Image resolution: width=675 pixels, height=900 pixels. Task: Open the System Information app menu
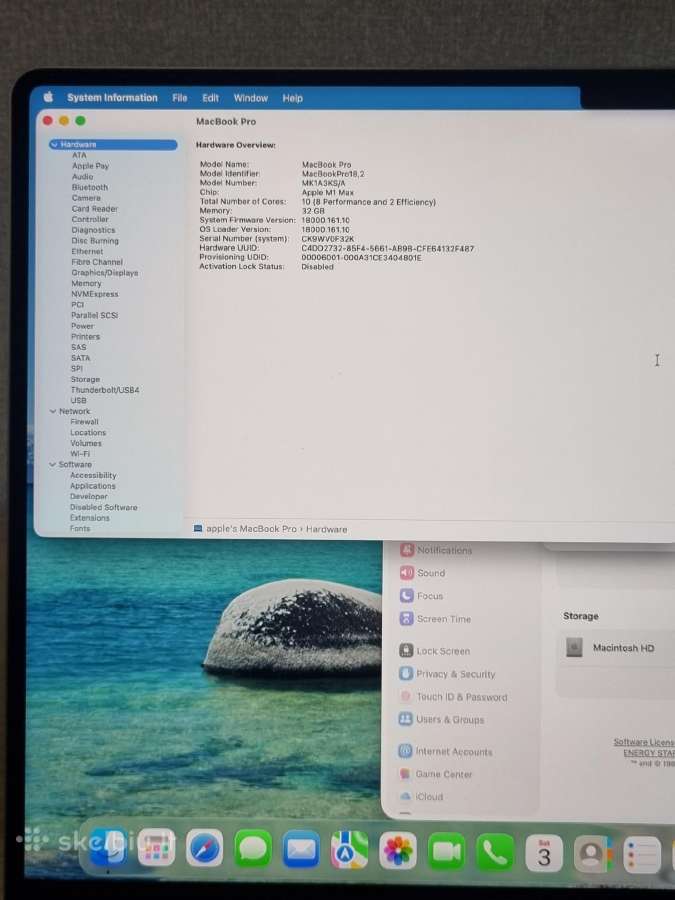point(112,98)
